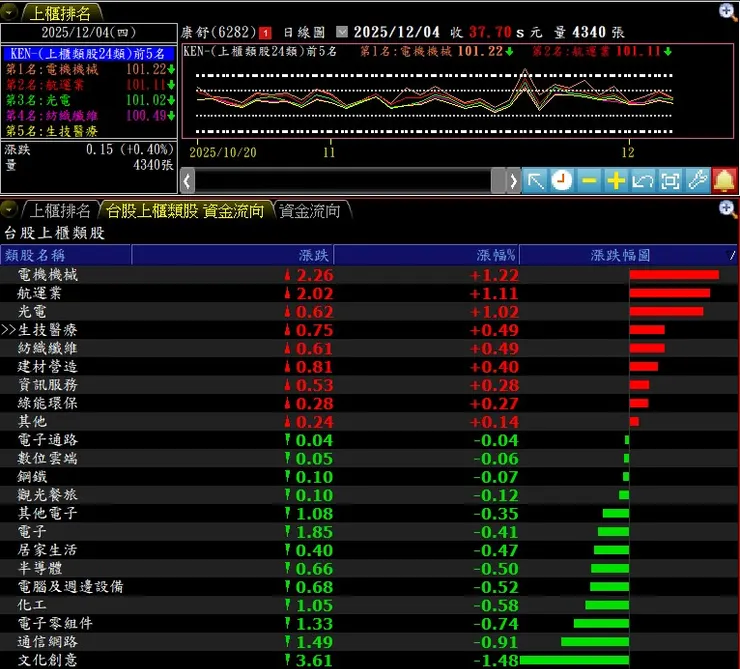
Task: Select the 半導體 sector row
Action: click(x=369, y=569)
